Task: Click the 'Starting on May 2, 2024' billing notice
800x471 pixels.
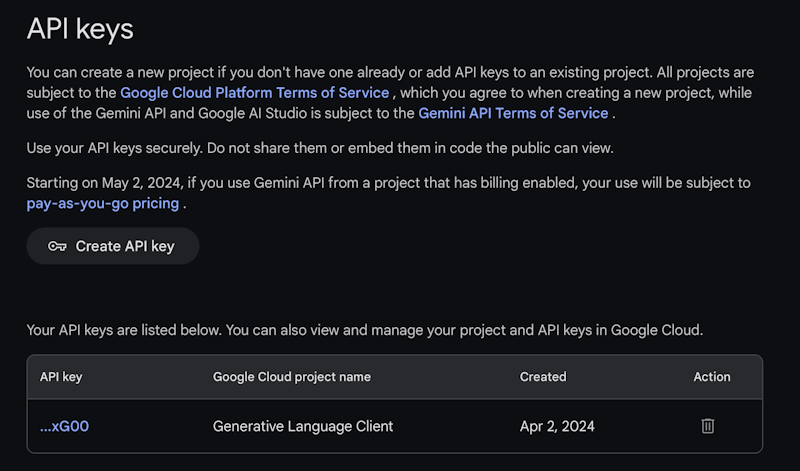Action: coord(388,183)
